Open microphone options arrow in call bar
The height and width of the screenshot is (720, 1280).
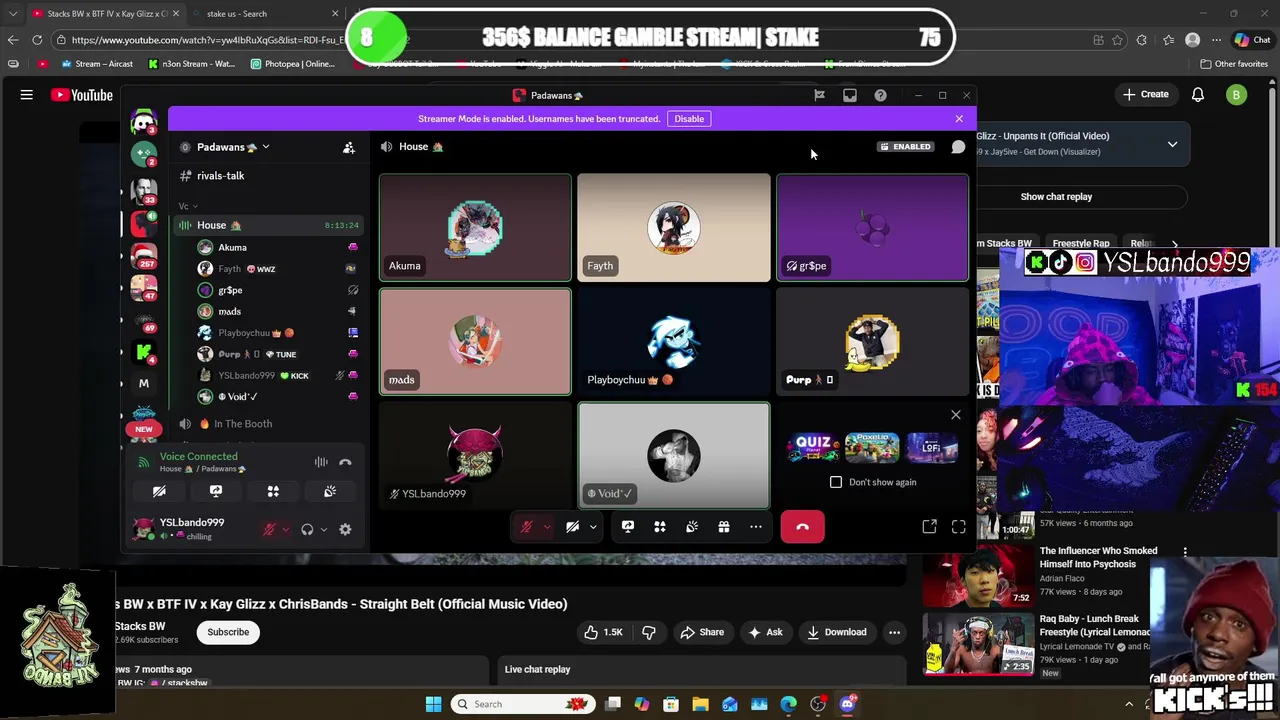(546, 527)
